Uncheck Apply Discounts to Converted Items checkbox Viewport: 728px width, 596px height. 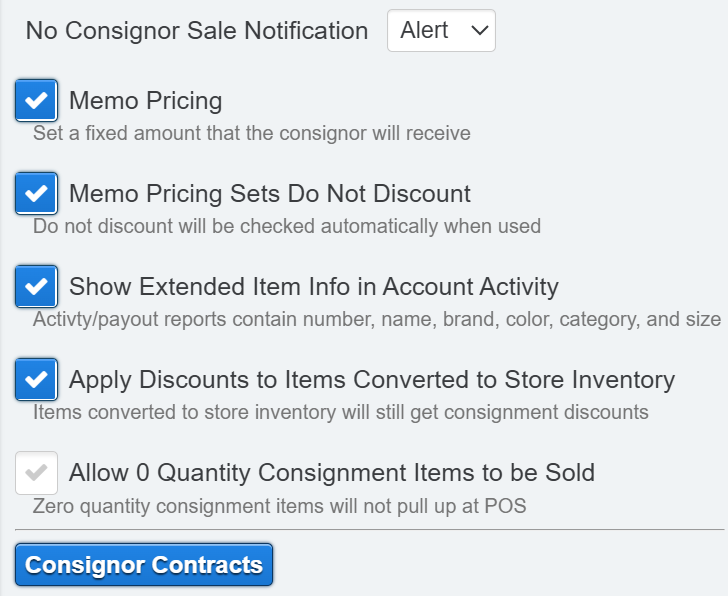[x=36, y=379]
